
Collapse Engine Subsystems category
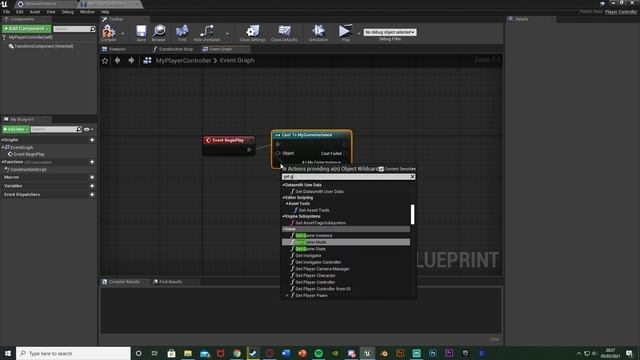tap(284, 216)
